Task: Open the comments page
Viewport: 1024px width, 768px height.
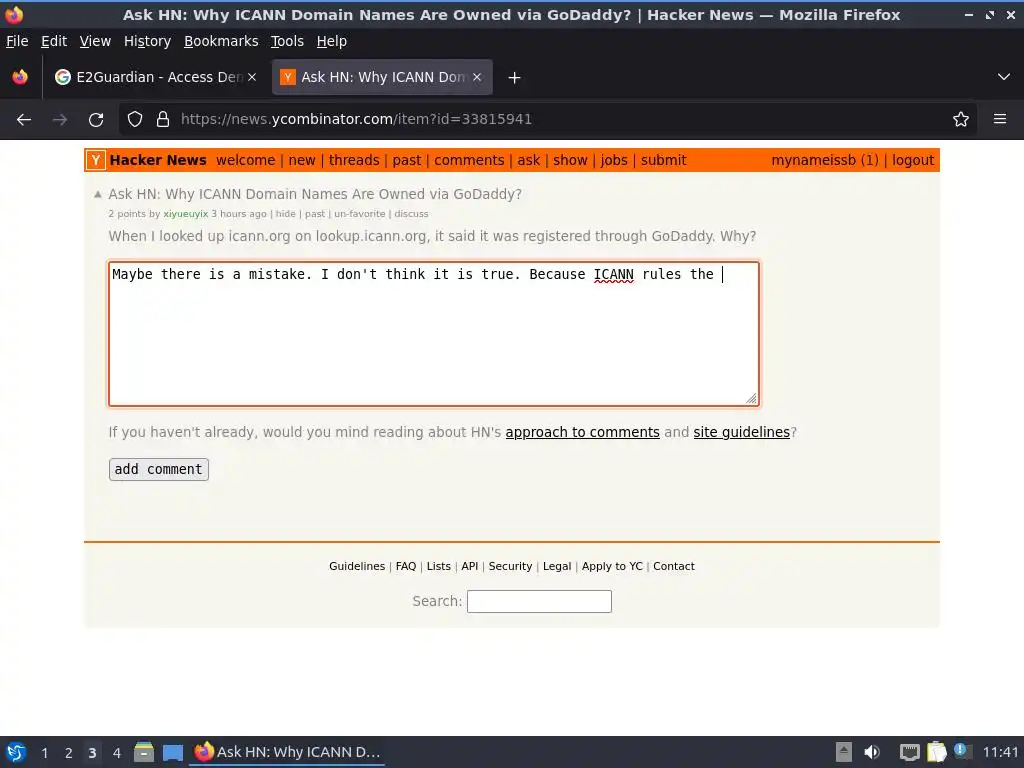Action: [469, 160]
